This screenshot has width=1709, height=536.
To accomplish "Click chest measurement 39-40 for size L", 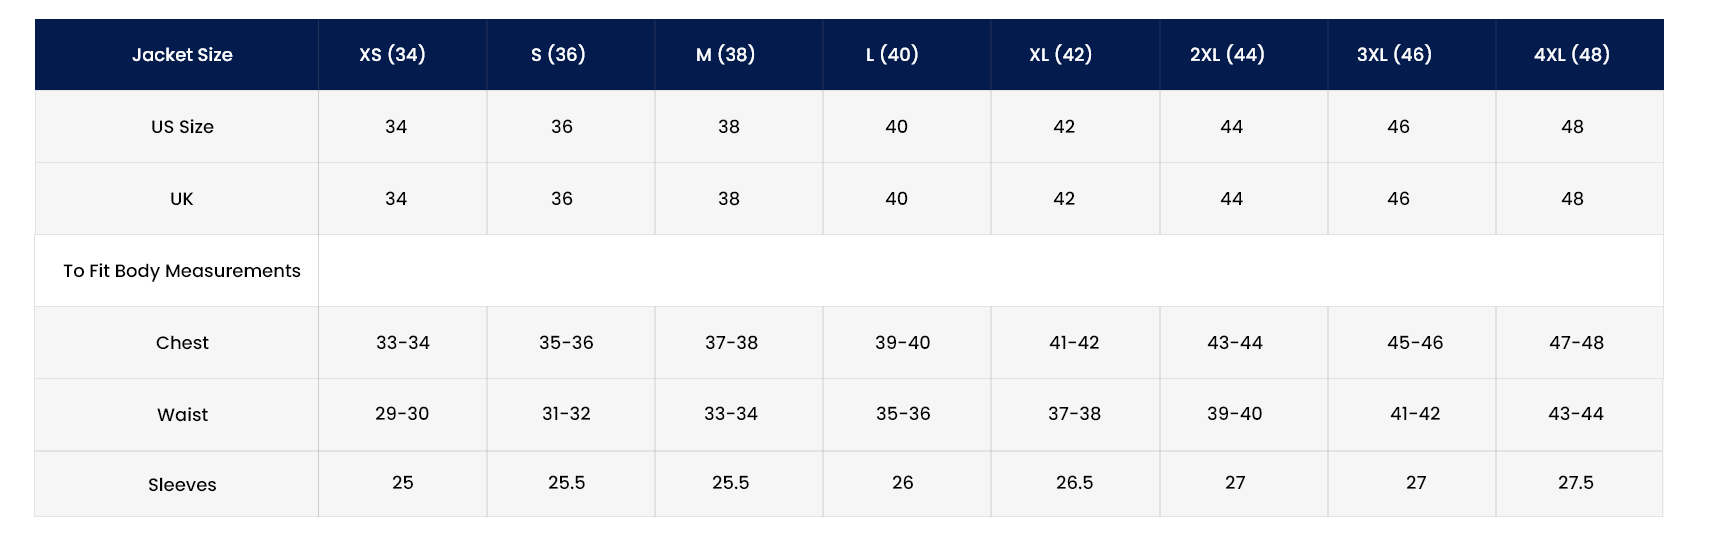I will click(x=902, y=343).
